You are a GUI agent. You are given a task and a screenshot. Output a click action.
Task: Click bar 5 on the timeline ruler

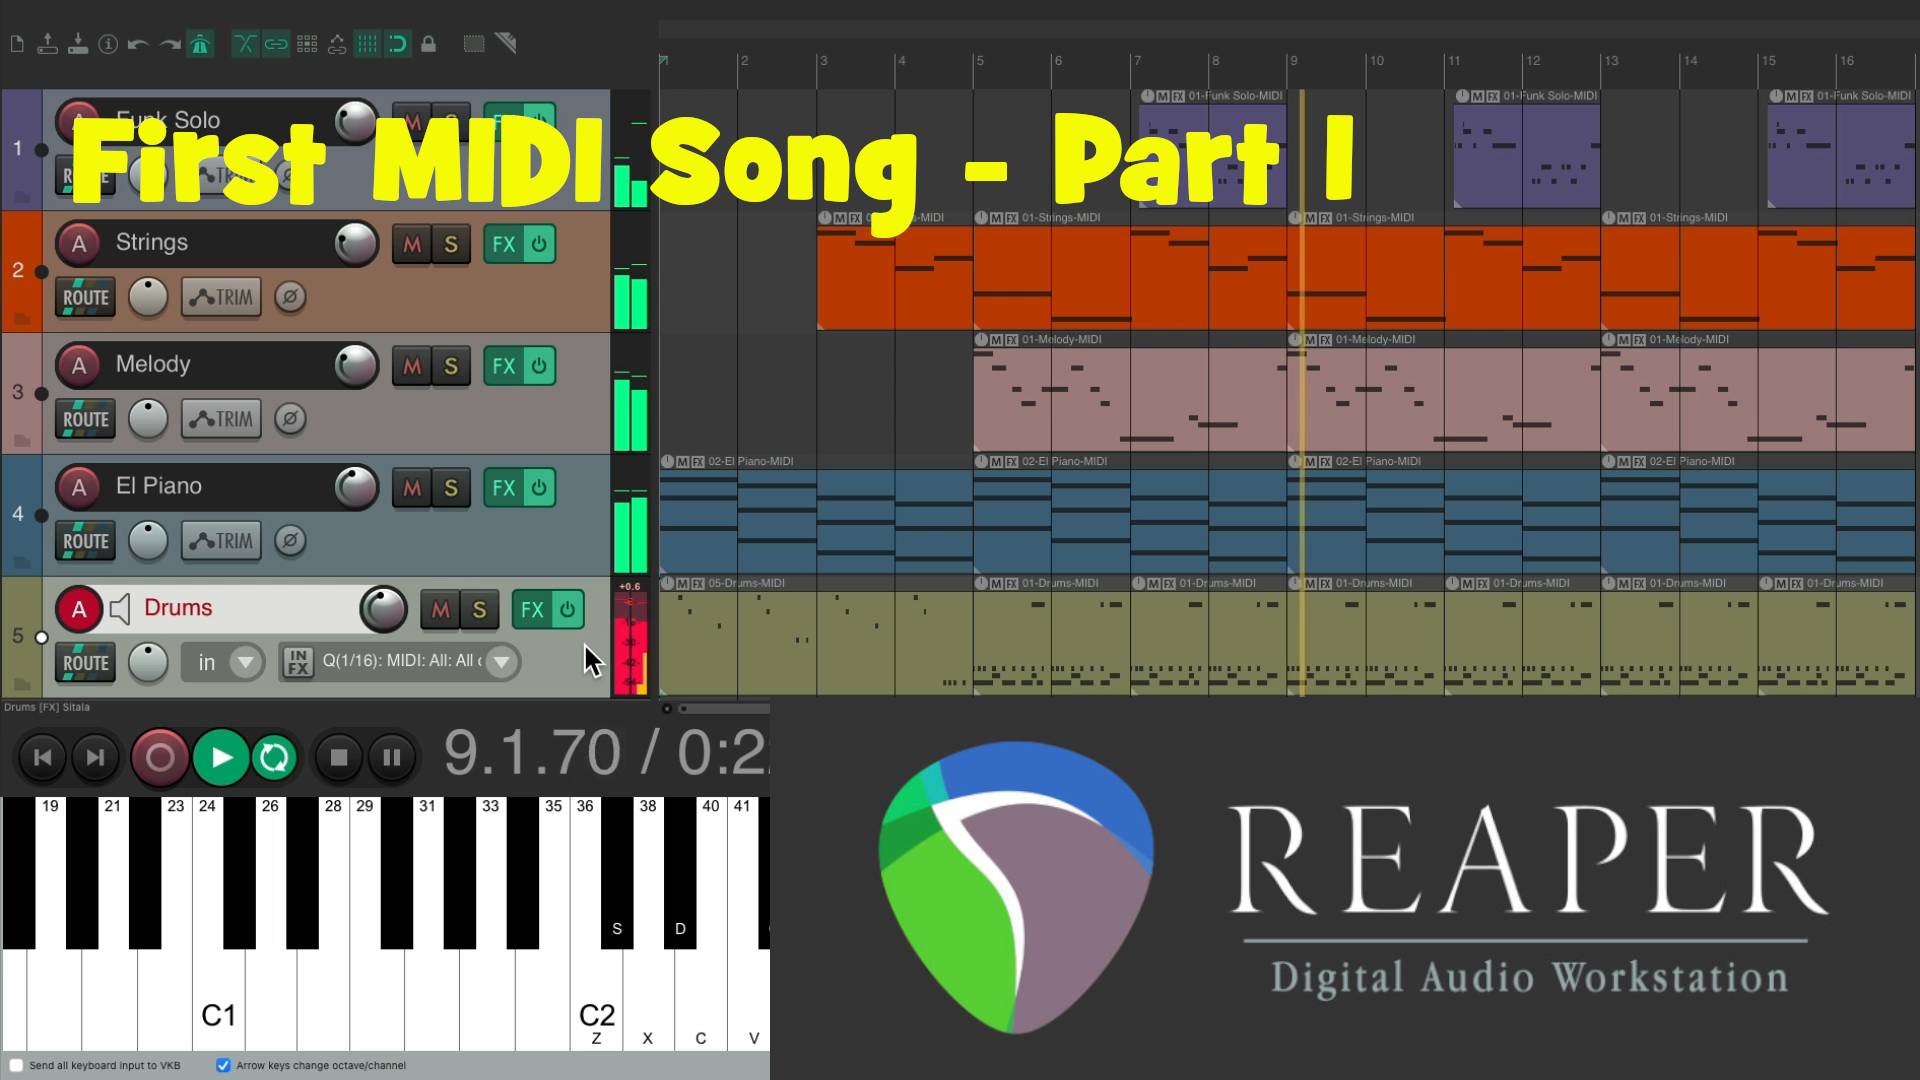[x=980, y=61]
